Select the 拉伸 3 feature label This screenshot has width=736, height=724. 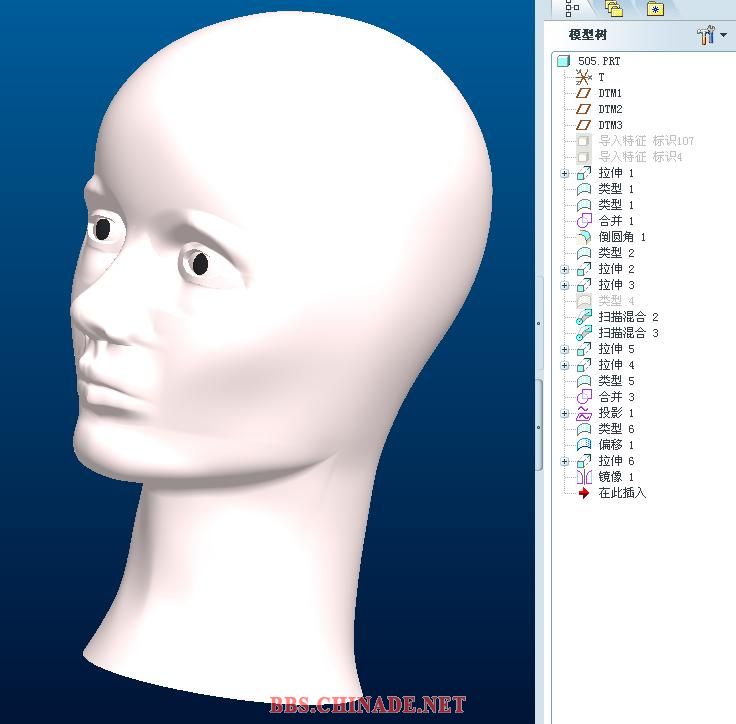coord(616,285)
